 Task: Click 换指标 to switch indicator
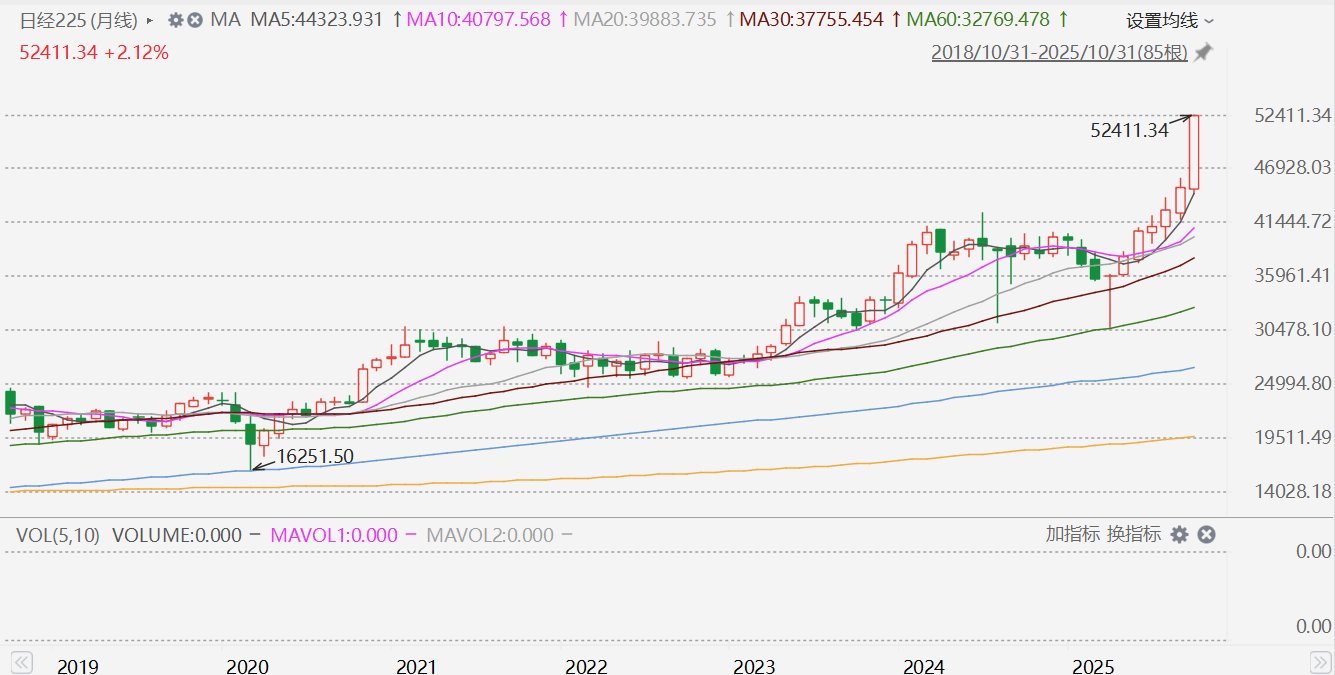click(x=1133, y=534)
